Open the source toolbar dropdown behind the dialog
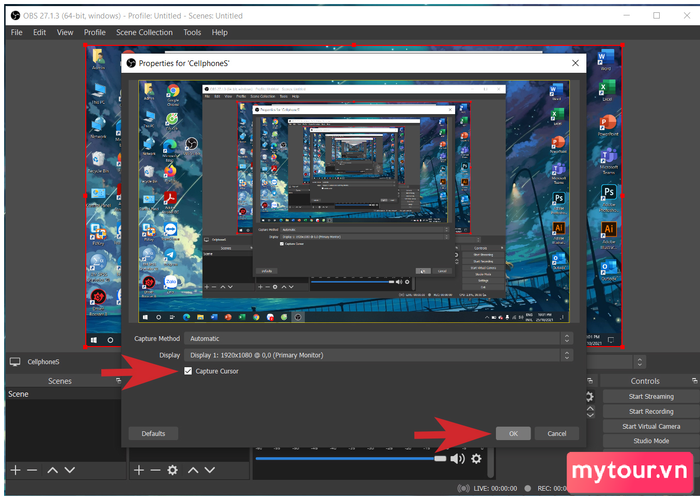 pos(639,362)
